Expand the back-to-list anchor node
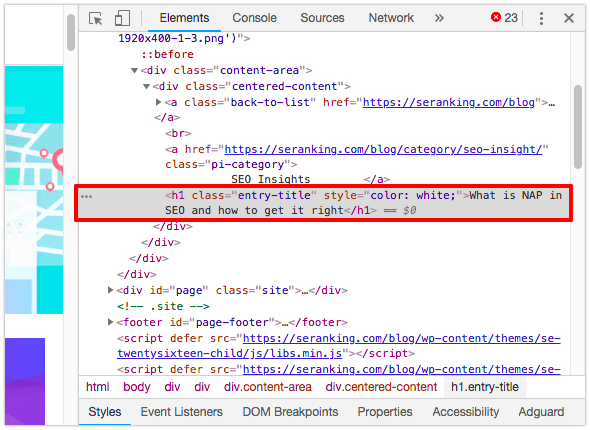The image size is (590, 430). [158, 102]
